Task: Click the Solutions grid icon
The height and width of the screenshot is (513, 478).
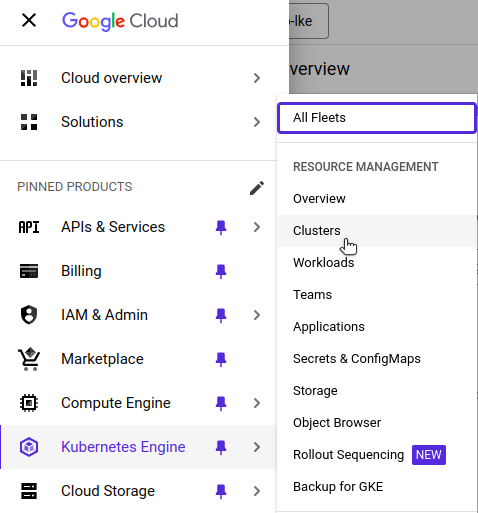Action: pos(29,122)
